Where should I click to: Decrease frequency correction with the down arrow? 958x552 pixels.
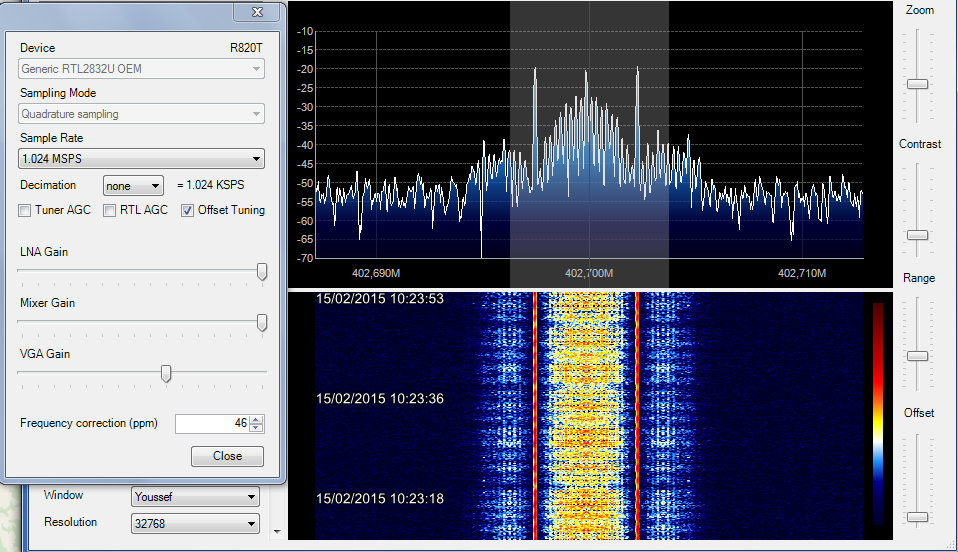point(257,429)
